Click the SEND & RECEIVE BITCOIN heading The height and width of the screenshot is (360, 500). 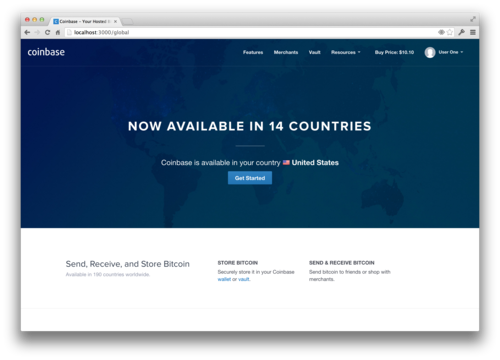coord(342,263)
